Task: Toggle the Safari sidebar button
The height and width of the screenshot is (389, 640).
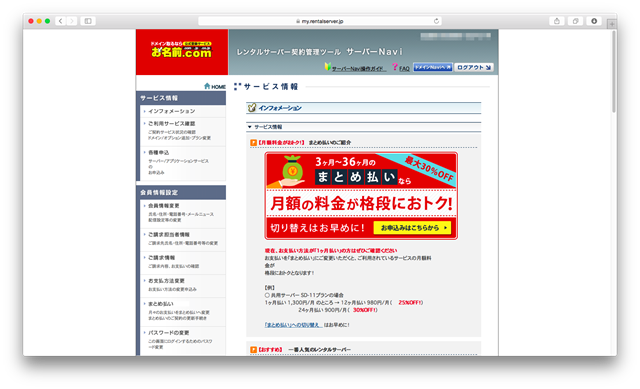Action: (88, 21)
